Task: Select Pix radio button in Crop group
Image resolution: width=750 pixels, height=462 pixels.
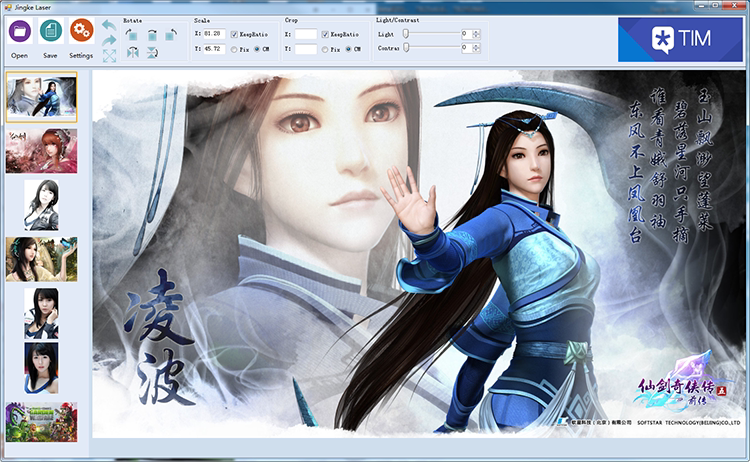Action: 325,49
